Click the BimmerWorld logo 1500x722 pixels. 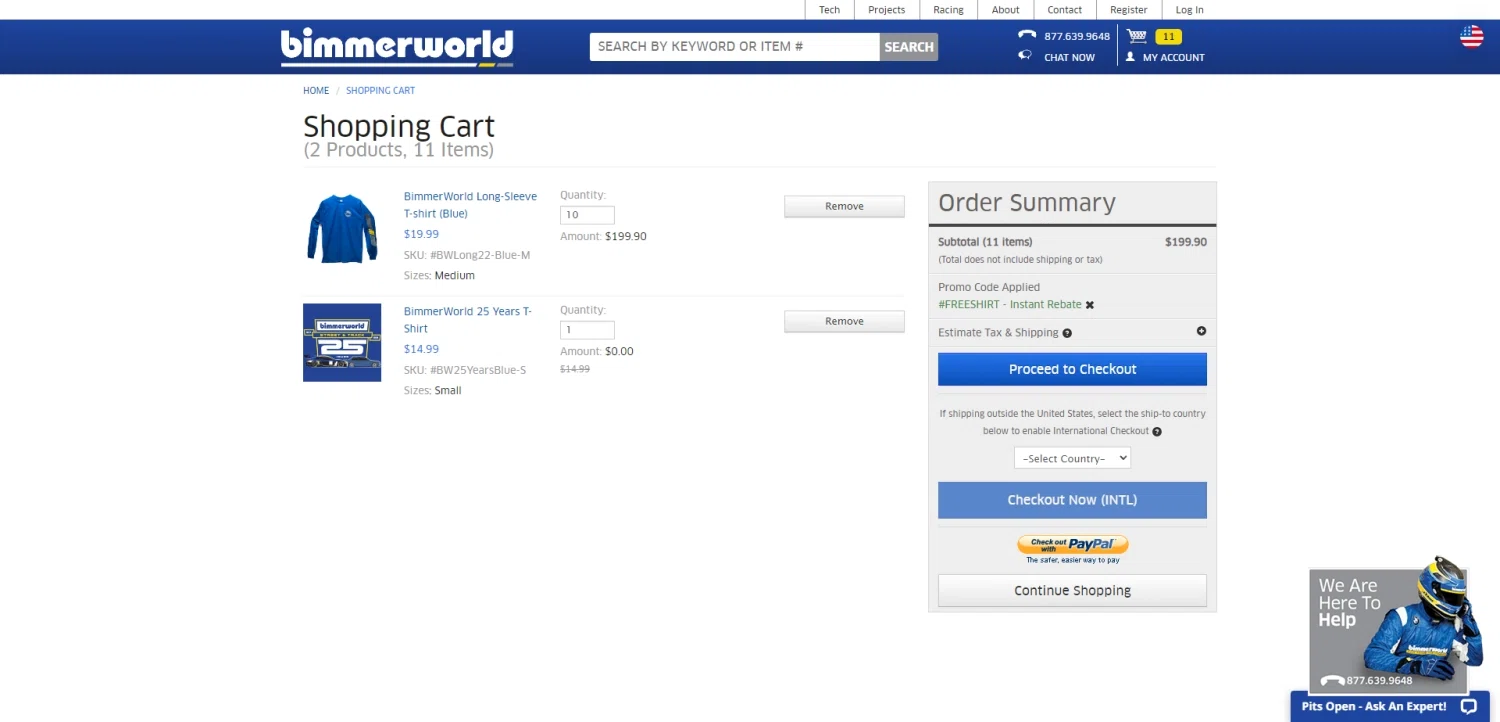(x=397, y=47)
